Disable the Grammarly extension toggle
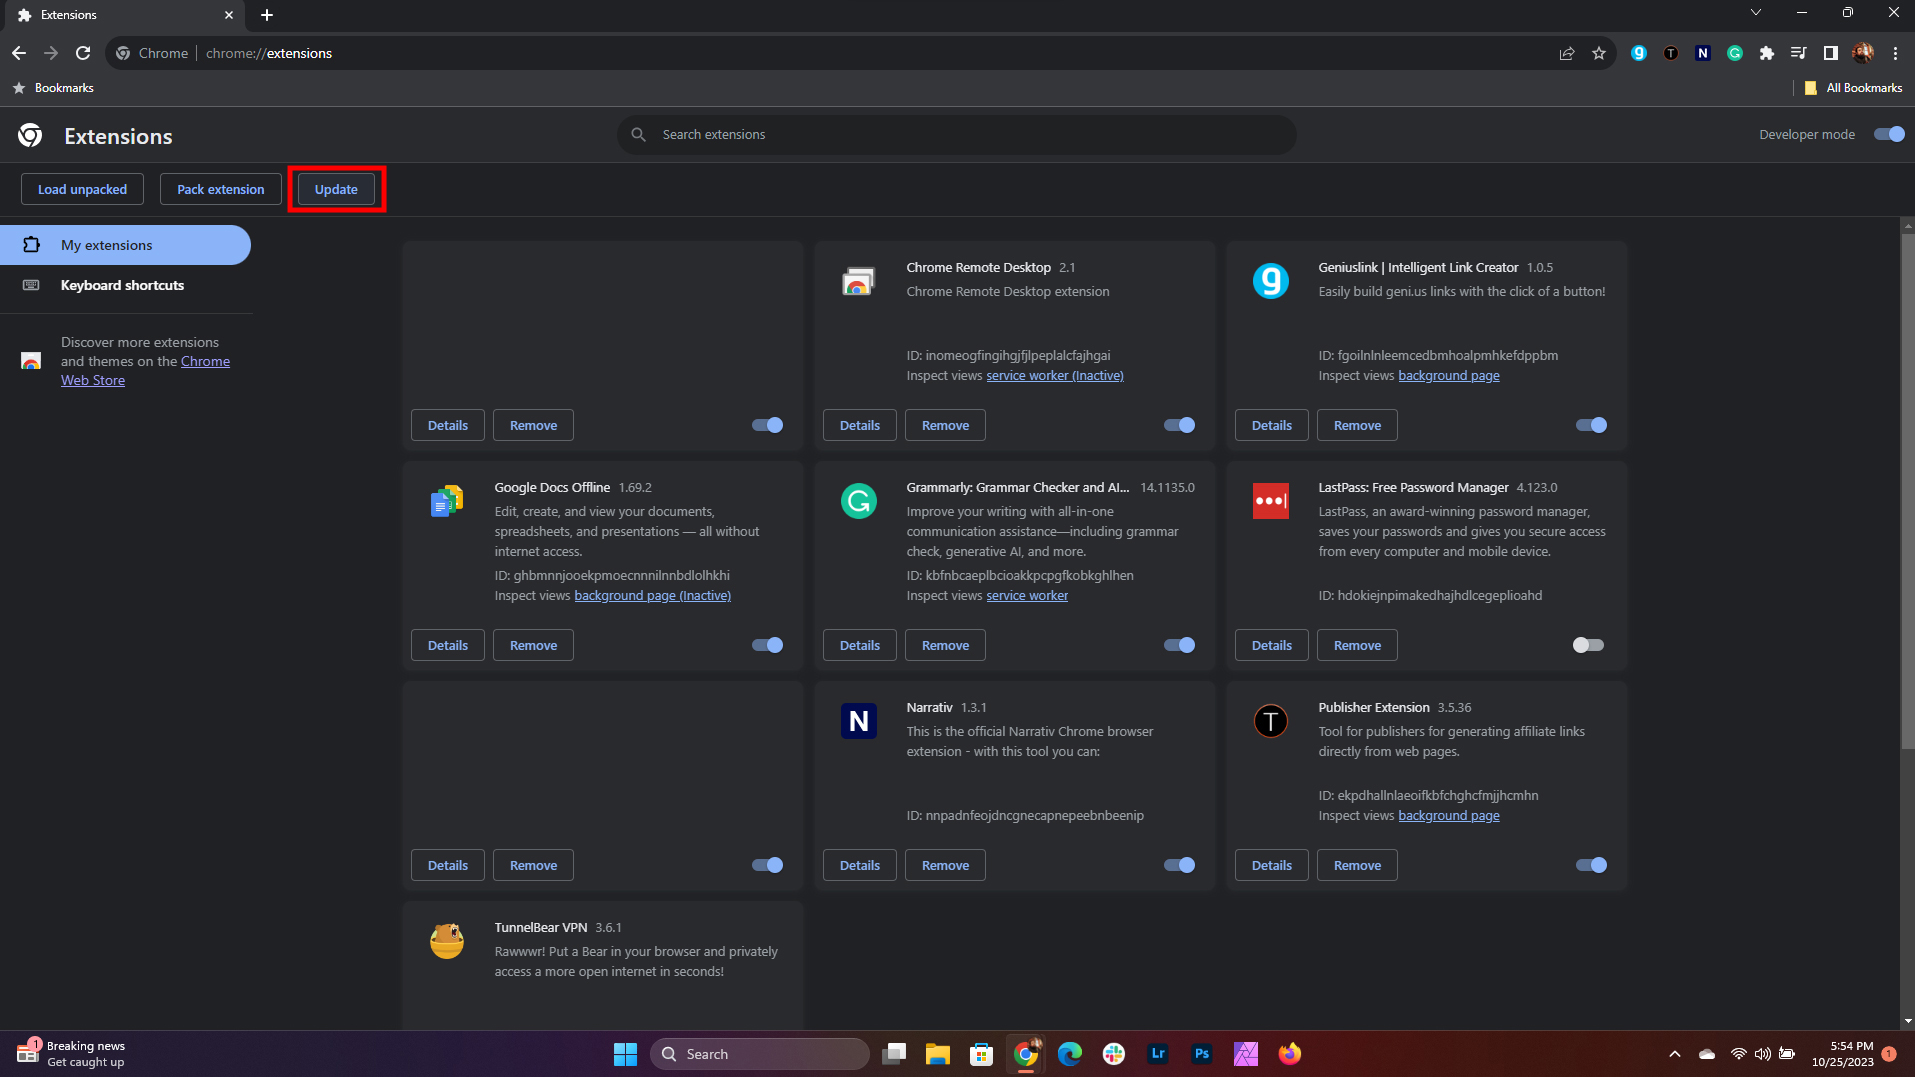The height and width of the screenshot is (1077, 1915). click(1179, 645)
